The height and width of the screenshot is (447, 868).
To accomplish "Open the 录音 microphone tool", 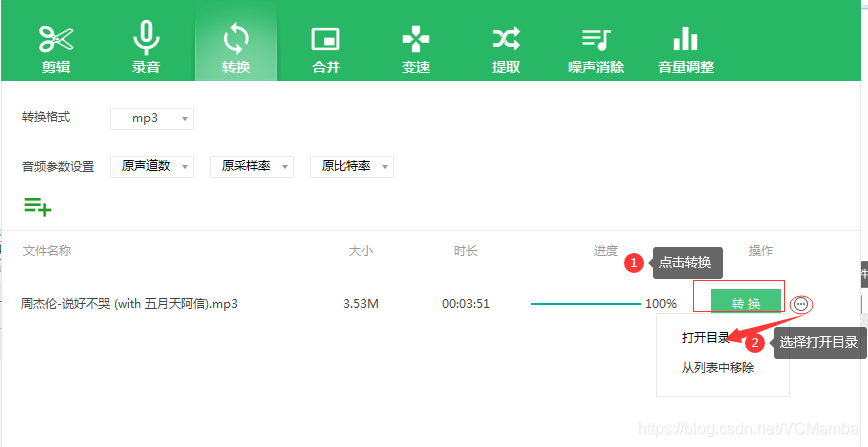I will (146, 49).
